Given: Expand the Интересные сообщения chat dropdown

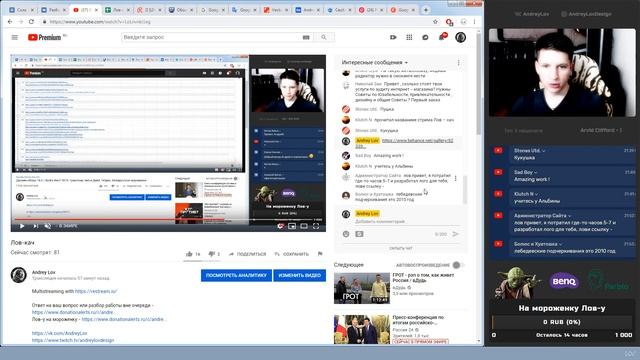Looking at the screenshot, I should pos(375,62).
